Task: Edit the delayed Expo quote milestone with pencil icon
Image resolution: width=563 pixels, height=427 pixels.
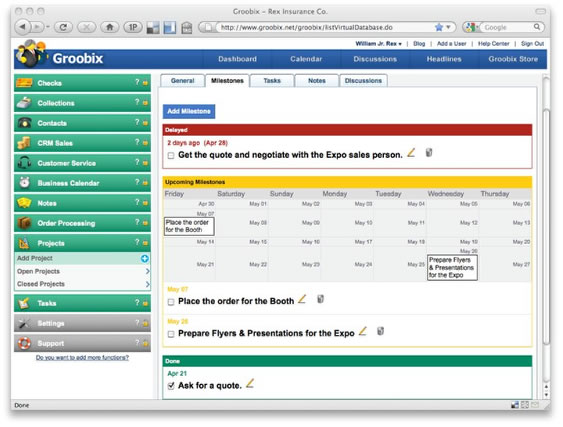Action: tap(411, 153)
